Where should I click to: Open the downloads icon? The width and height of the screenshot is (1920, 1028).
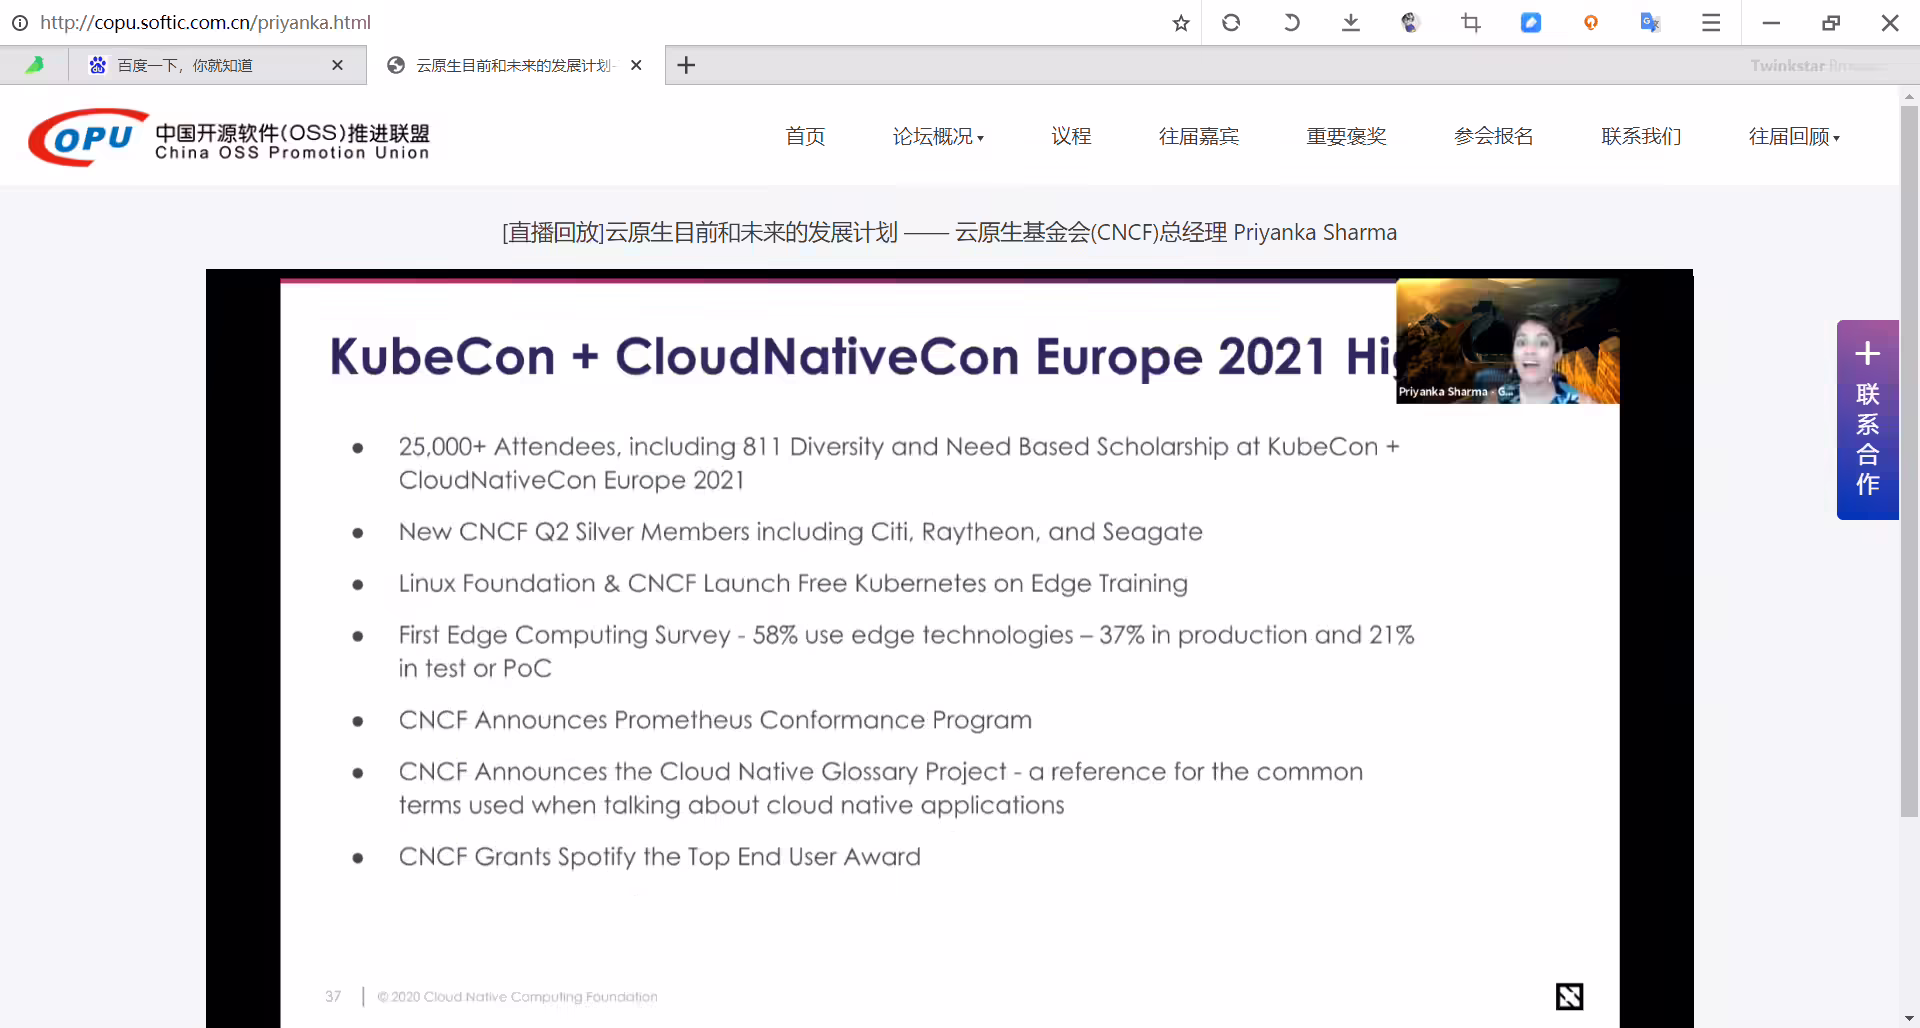(1351, 23)
